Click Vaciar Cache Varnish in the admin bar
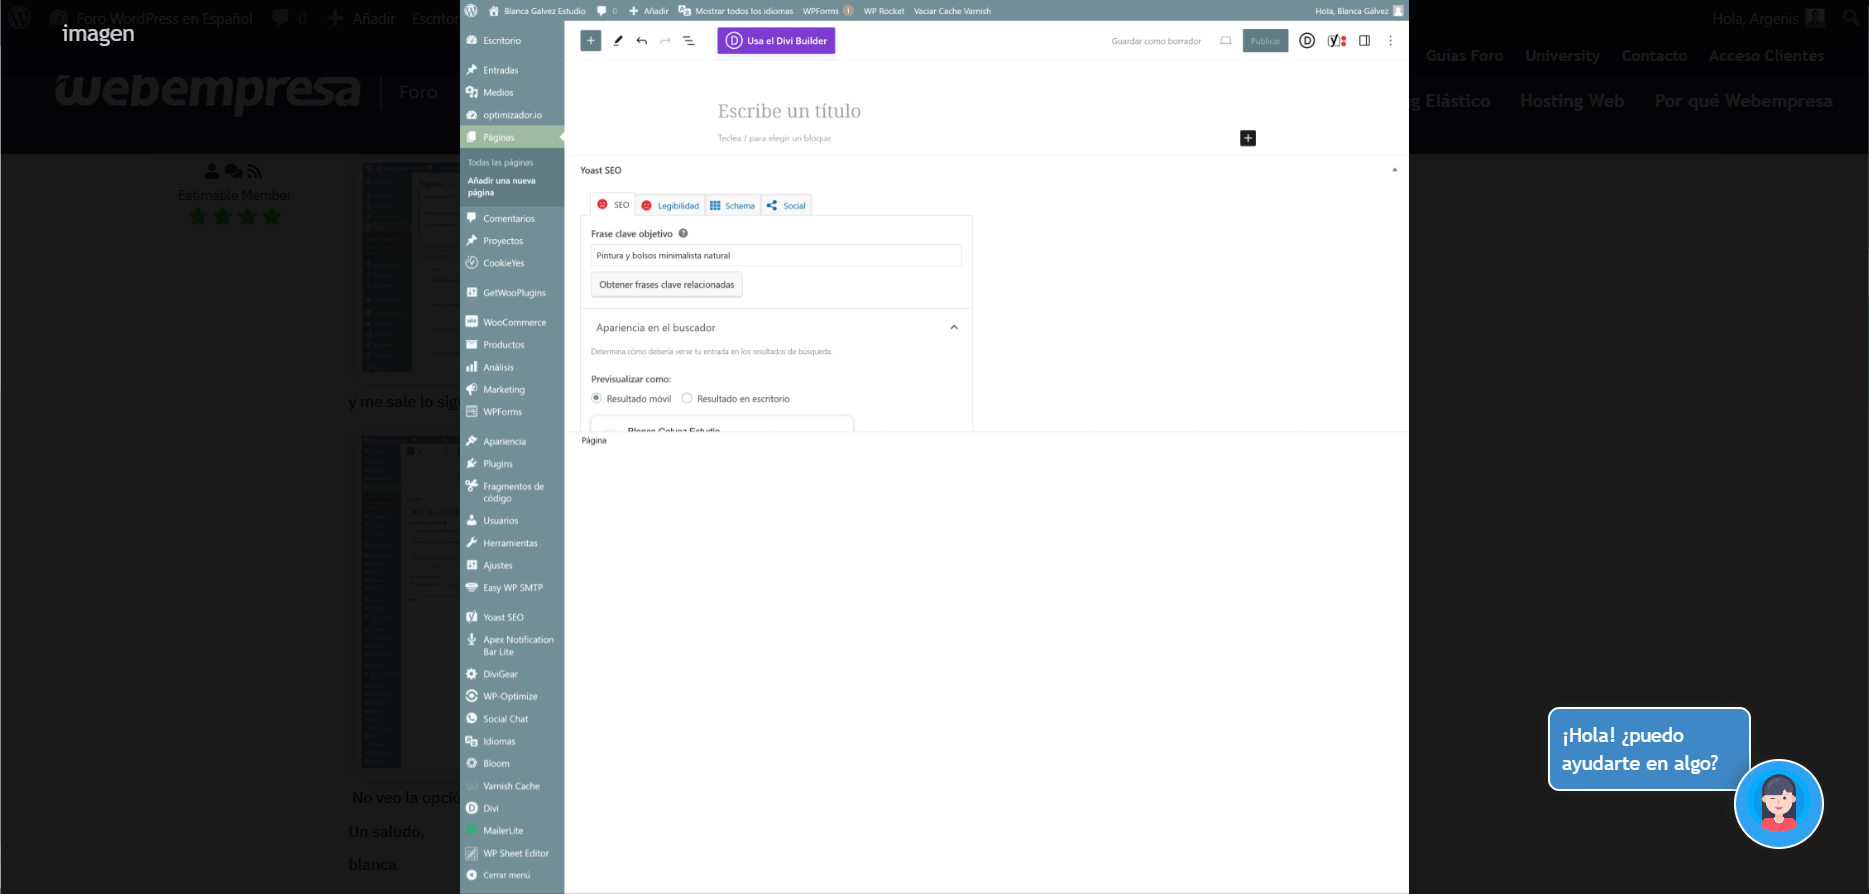Viewport: 1869px width, 894px height. [953, 11]
